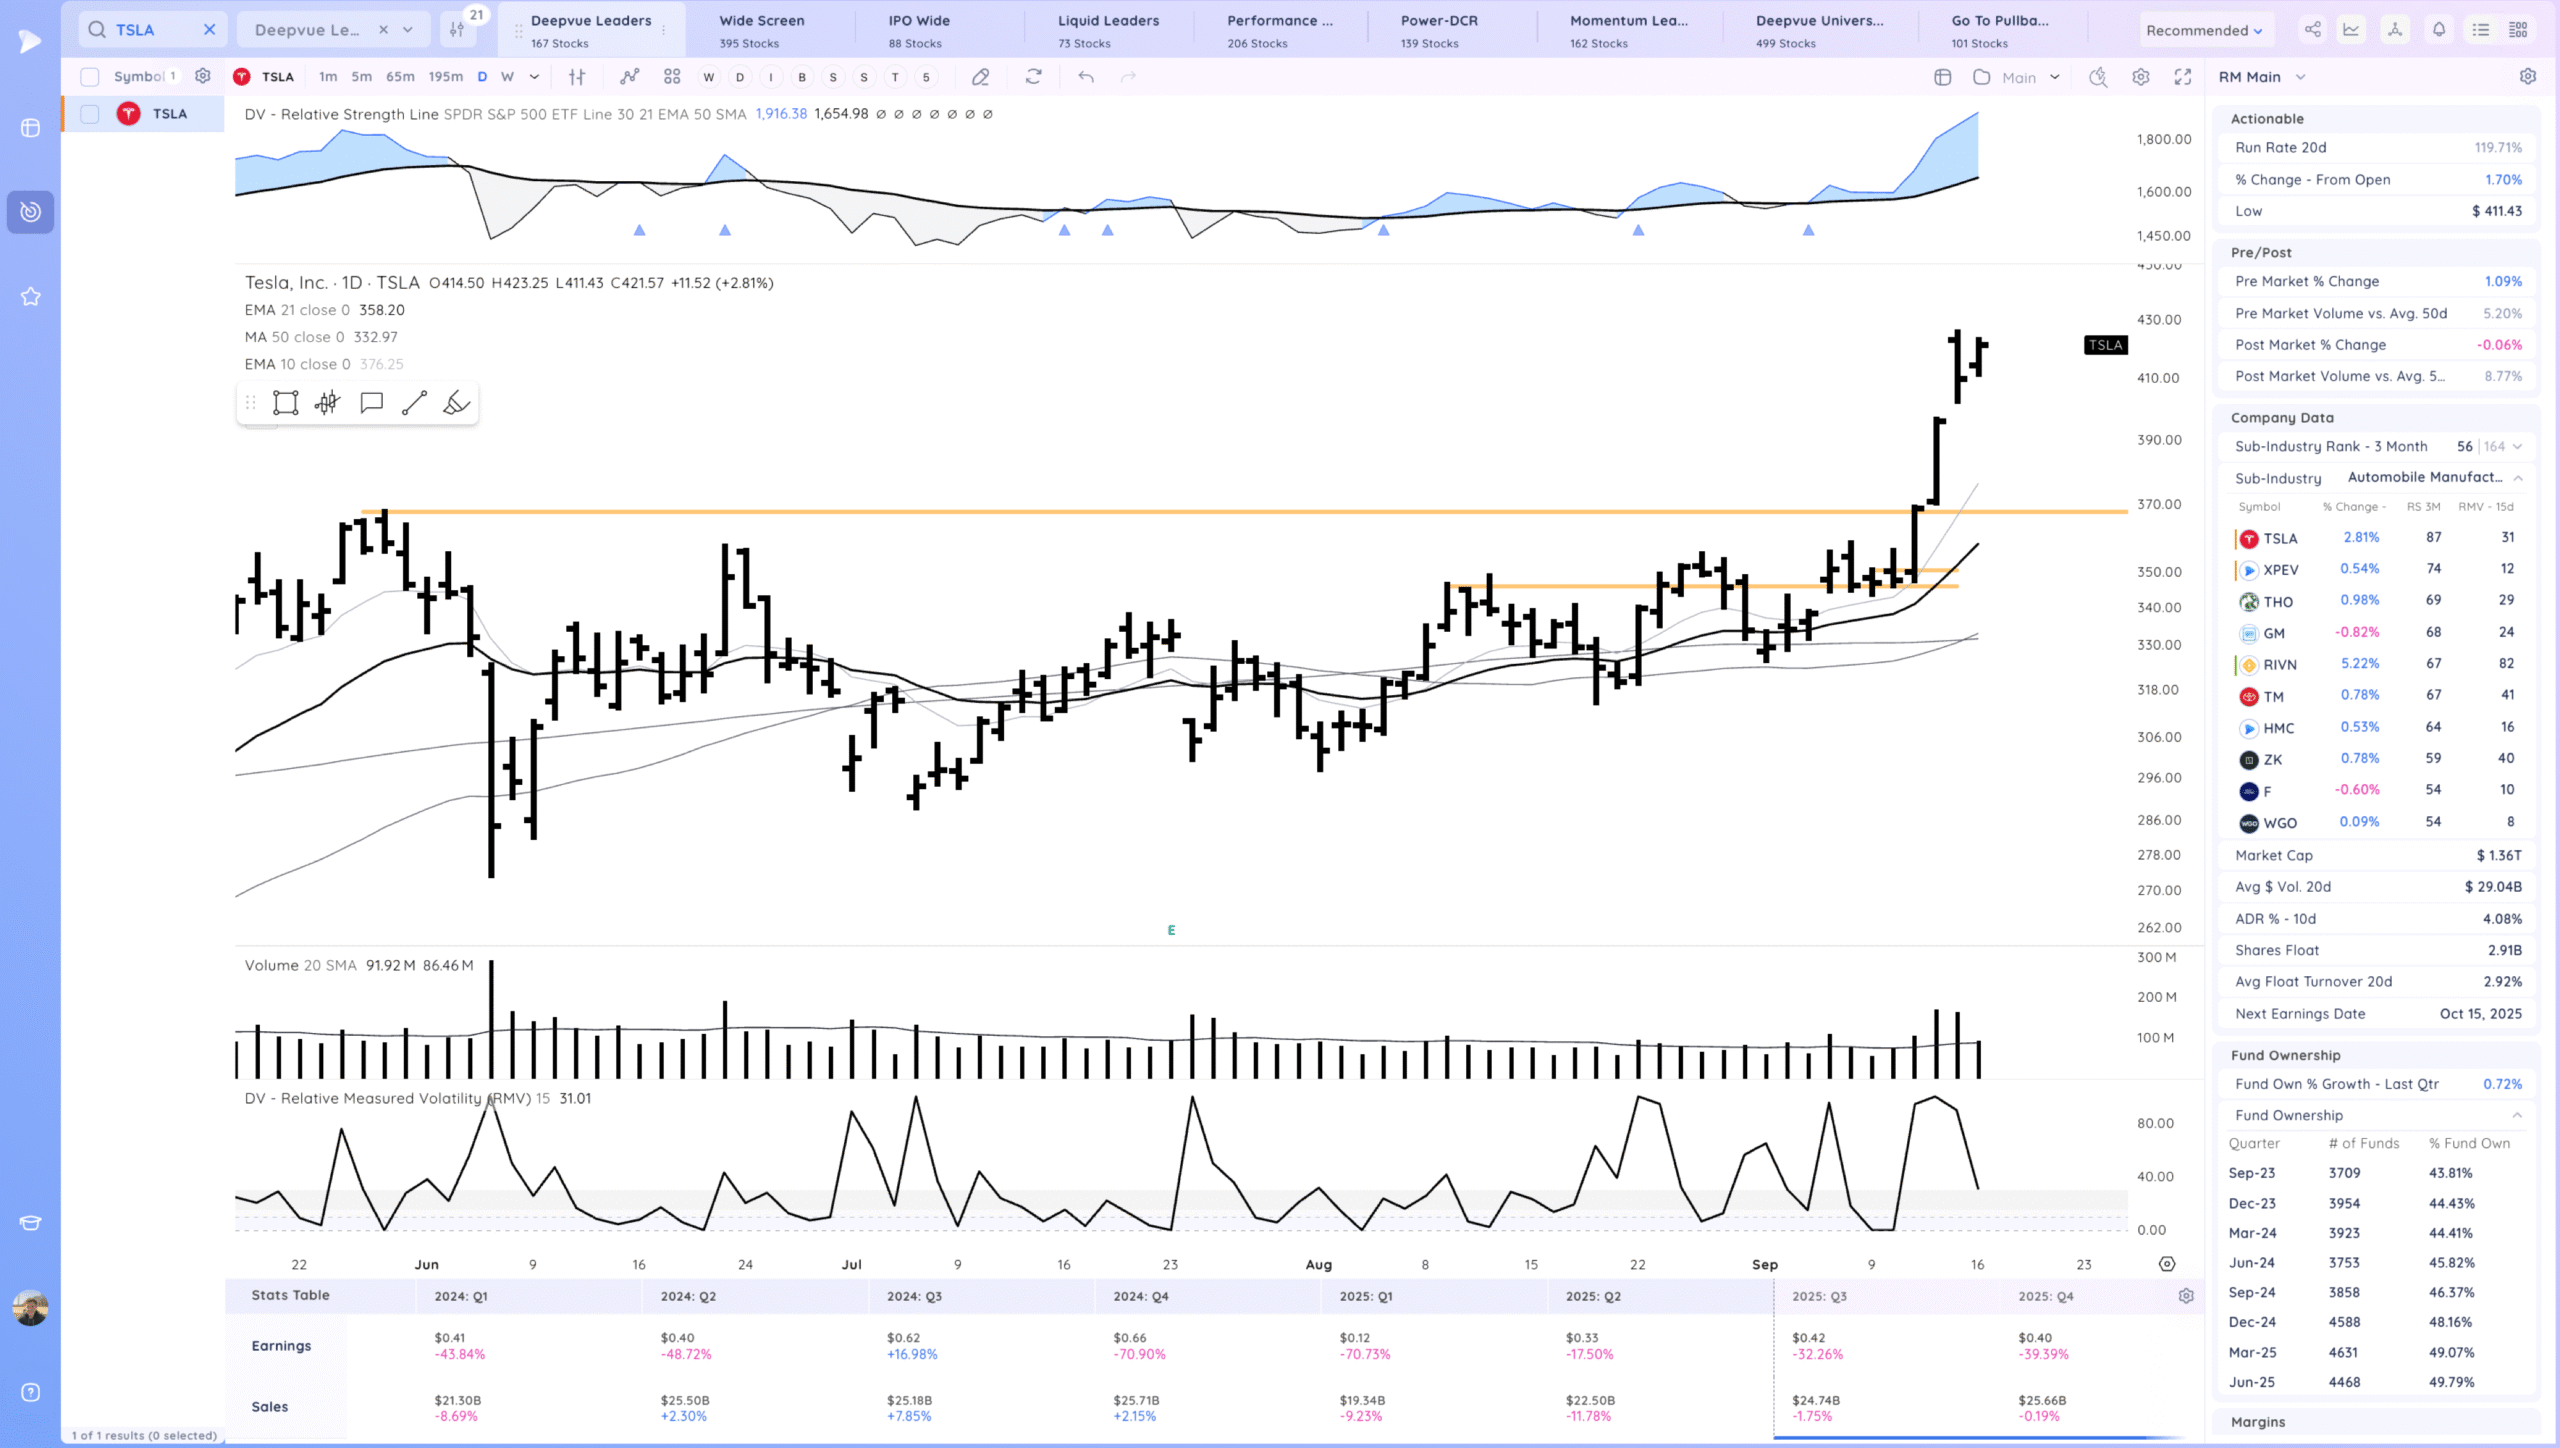Open the alerts bell icon
The image size is (2560, 1448).
[x=2439, y=30]
